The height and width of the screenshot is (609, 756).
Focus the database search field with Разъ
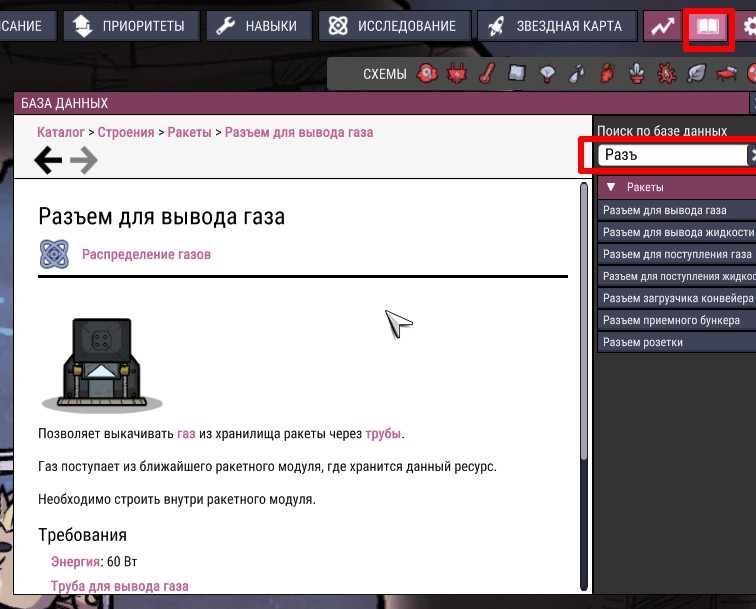coord(672,155)
